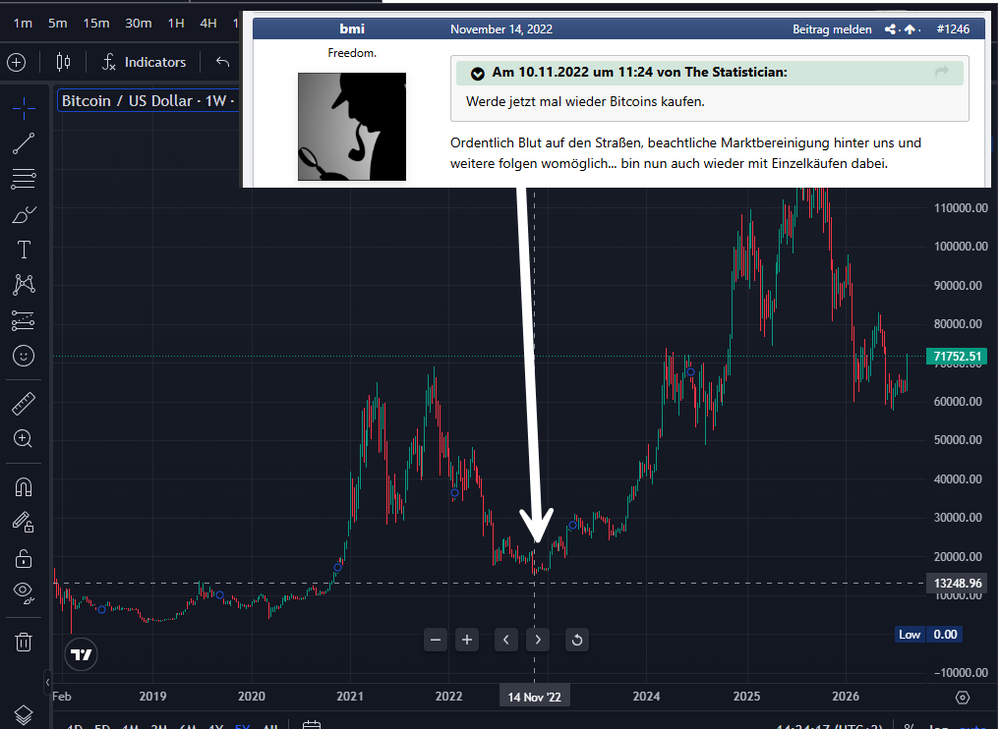This screenshot has height=729, width=1000.
Task: Switch to the 5m timeframe
Action: 57,24
